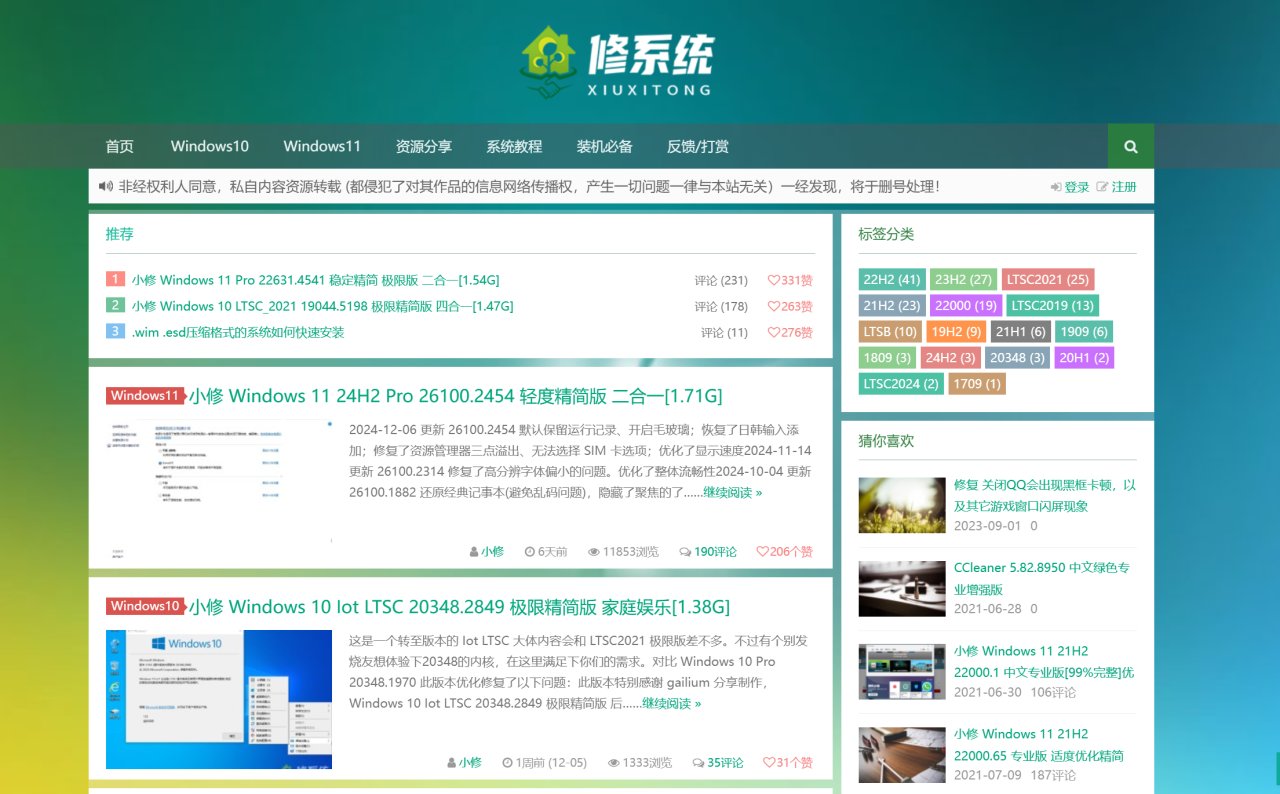Select the 21H2 (23) tag
The image size is (1280, 794).
[892, 305]
